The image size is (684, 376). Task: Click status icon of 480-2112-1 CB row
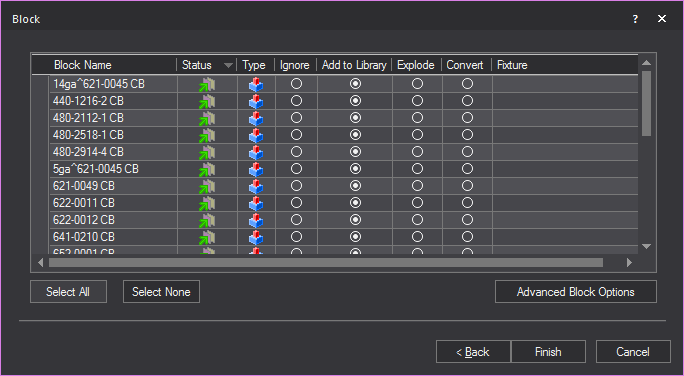(x=207, y=118)
